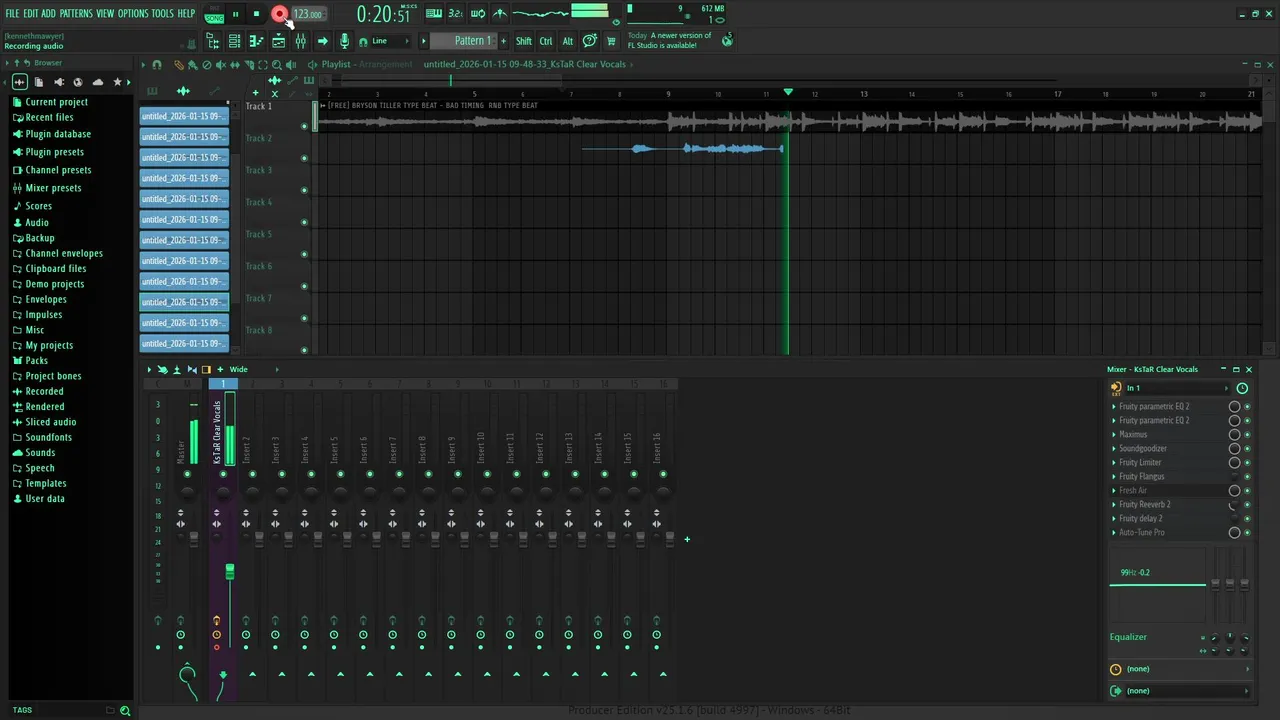This screenshot has width=1280, height=720.
Task: Open the HELP menu
Action: [186, 14]
